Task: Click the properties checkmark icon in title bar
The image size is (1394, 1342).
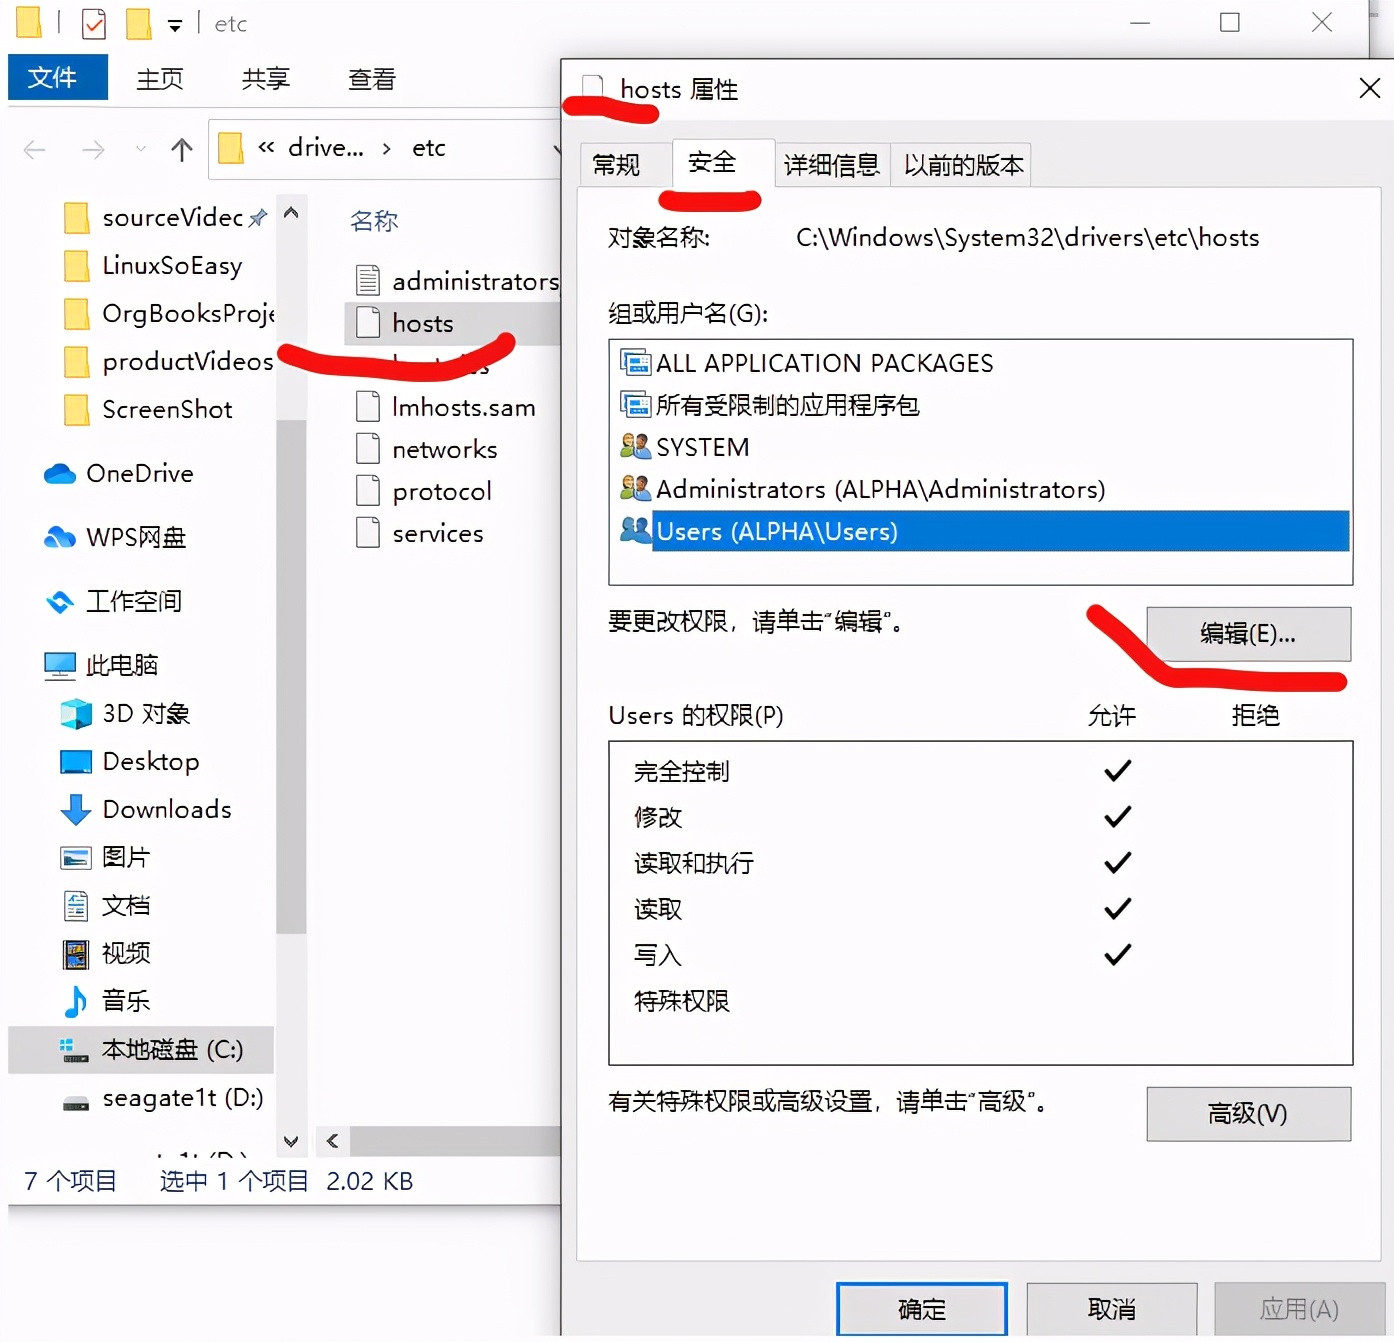Action: [x=94, y=23]
